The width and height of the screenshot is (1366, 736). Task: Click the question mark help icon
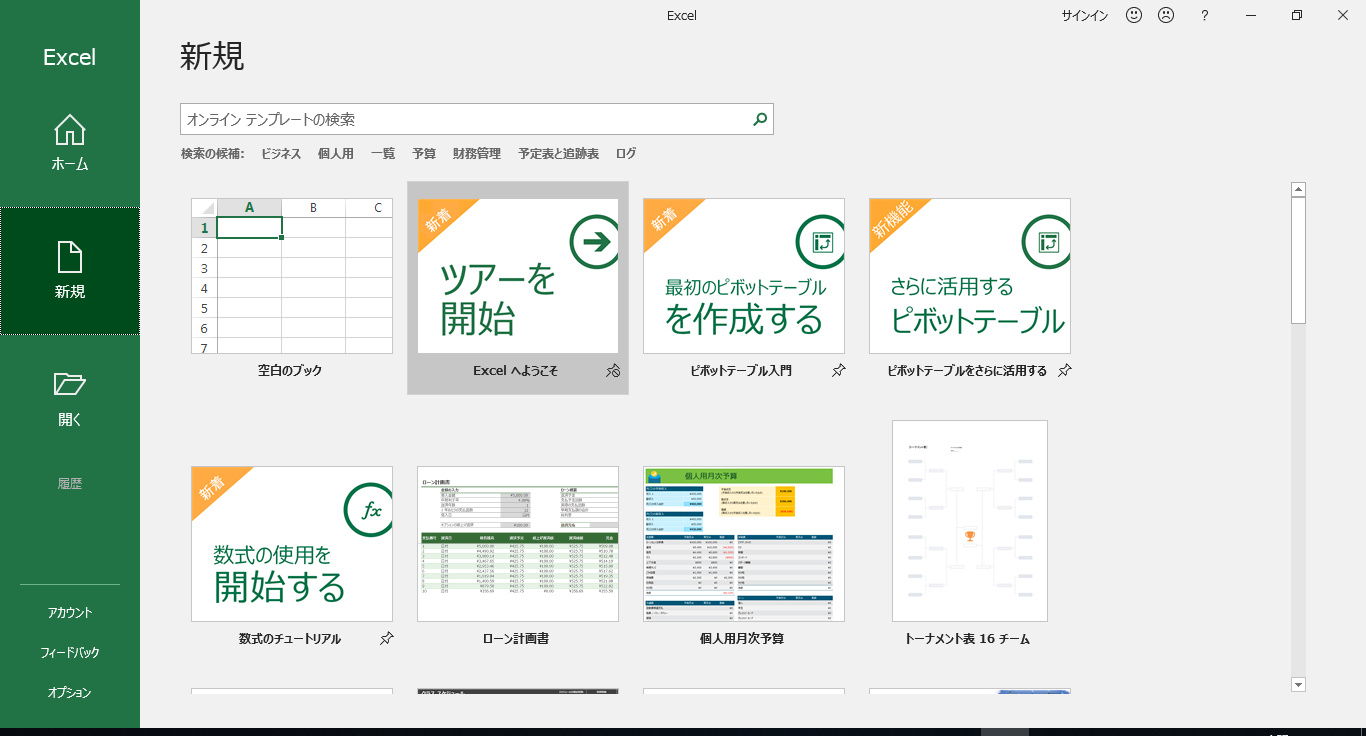[1204, 15]
